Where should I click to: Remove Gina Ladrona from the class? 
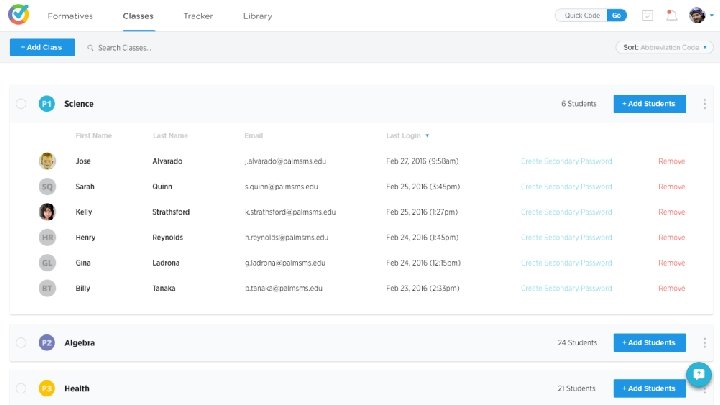point(671,263)
